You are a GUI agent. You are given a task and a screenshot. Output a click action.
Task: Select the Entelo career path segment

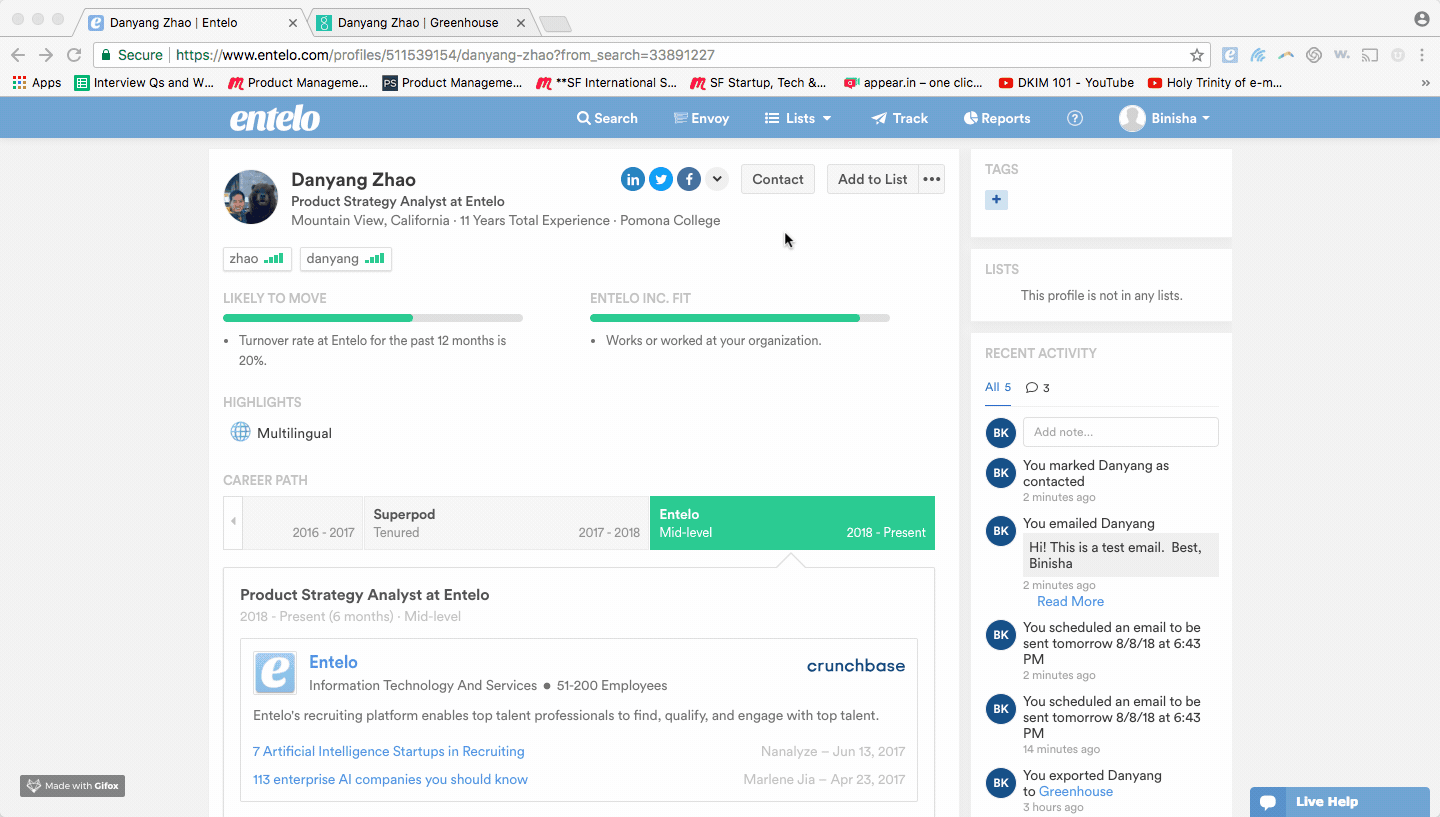point(792,523)
